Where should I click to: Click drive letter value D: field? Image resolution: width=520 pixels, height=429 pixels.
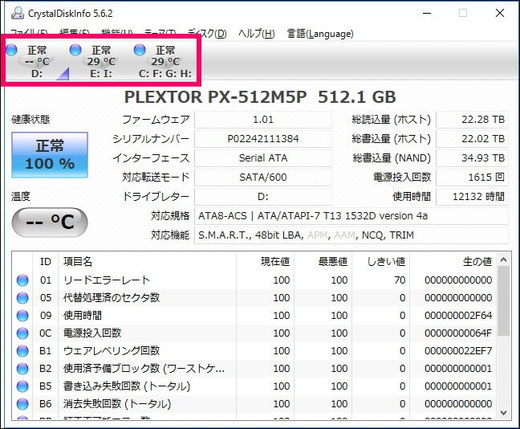click(263, 197)
